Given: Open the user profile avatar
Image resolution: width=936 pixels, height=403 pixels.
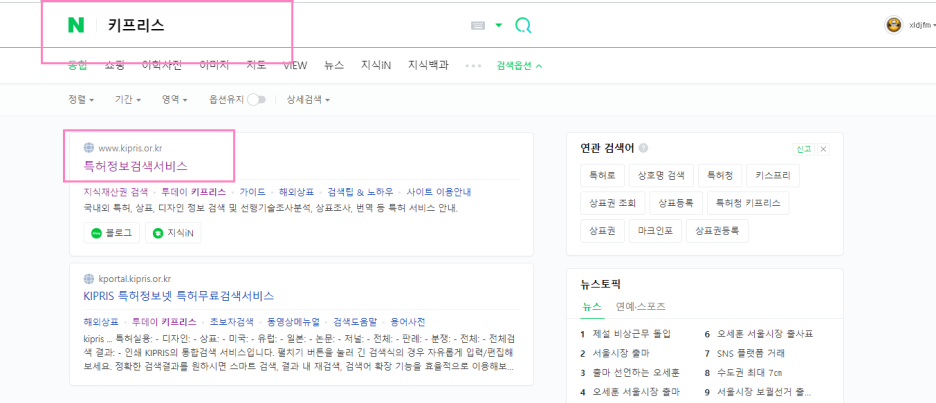Looking at the screenshot, I should click(894, 25).
